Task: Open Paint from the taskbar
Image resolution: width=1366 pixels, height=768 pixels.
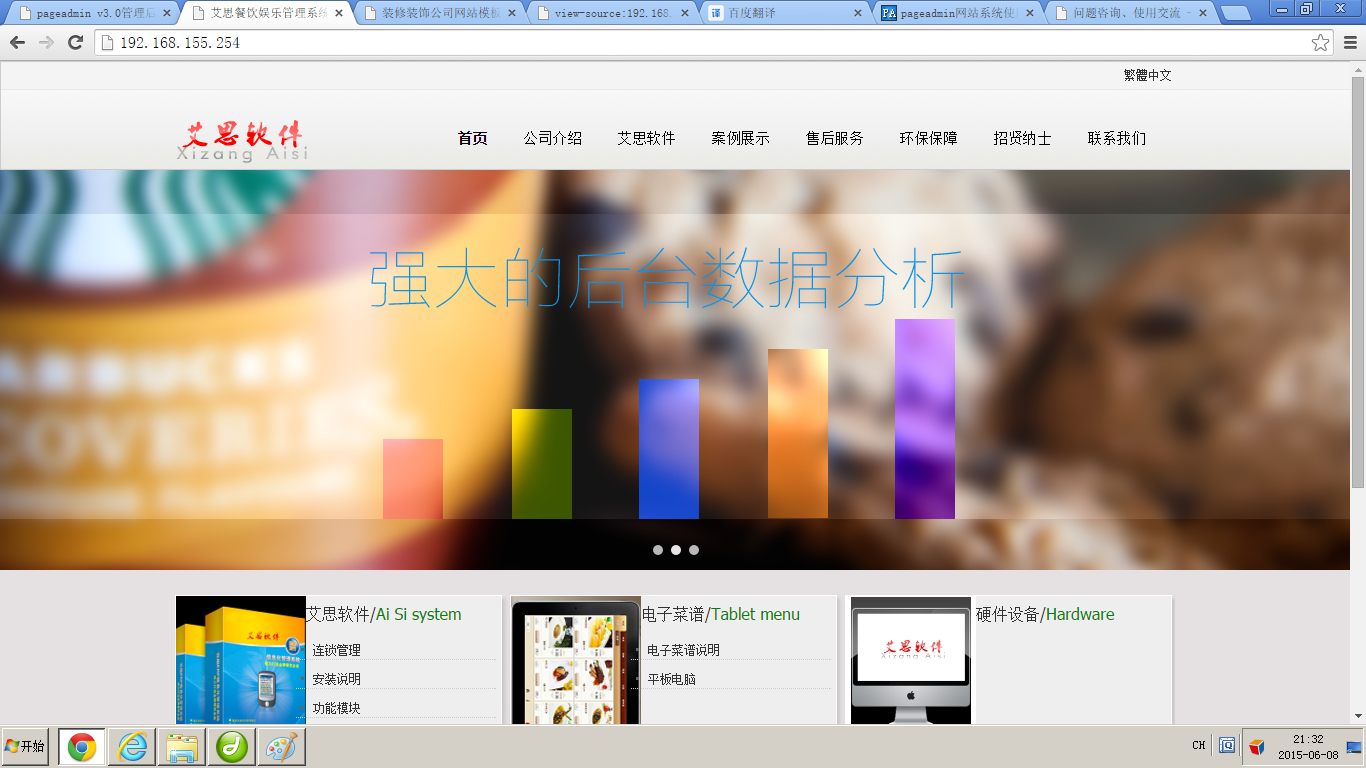Action: 281,747
